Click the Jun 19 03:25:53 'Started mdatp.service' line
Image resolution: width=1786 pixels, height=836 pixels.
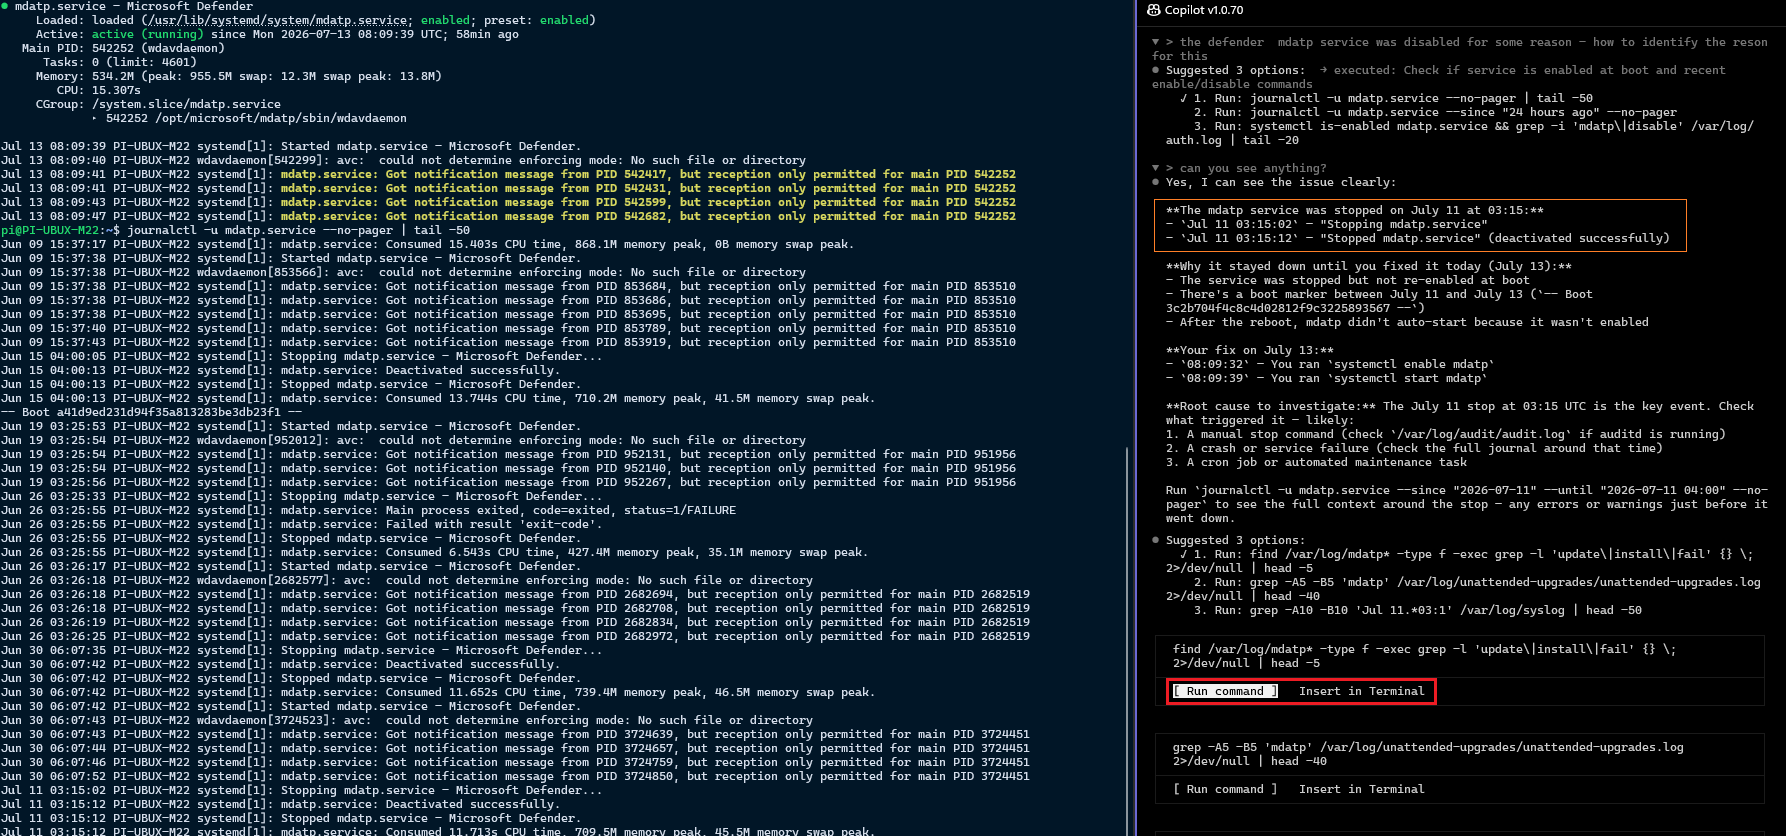tap(291, 426)
